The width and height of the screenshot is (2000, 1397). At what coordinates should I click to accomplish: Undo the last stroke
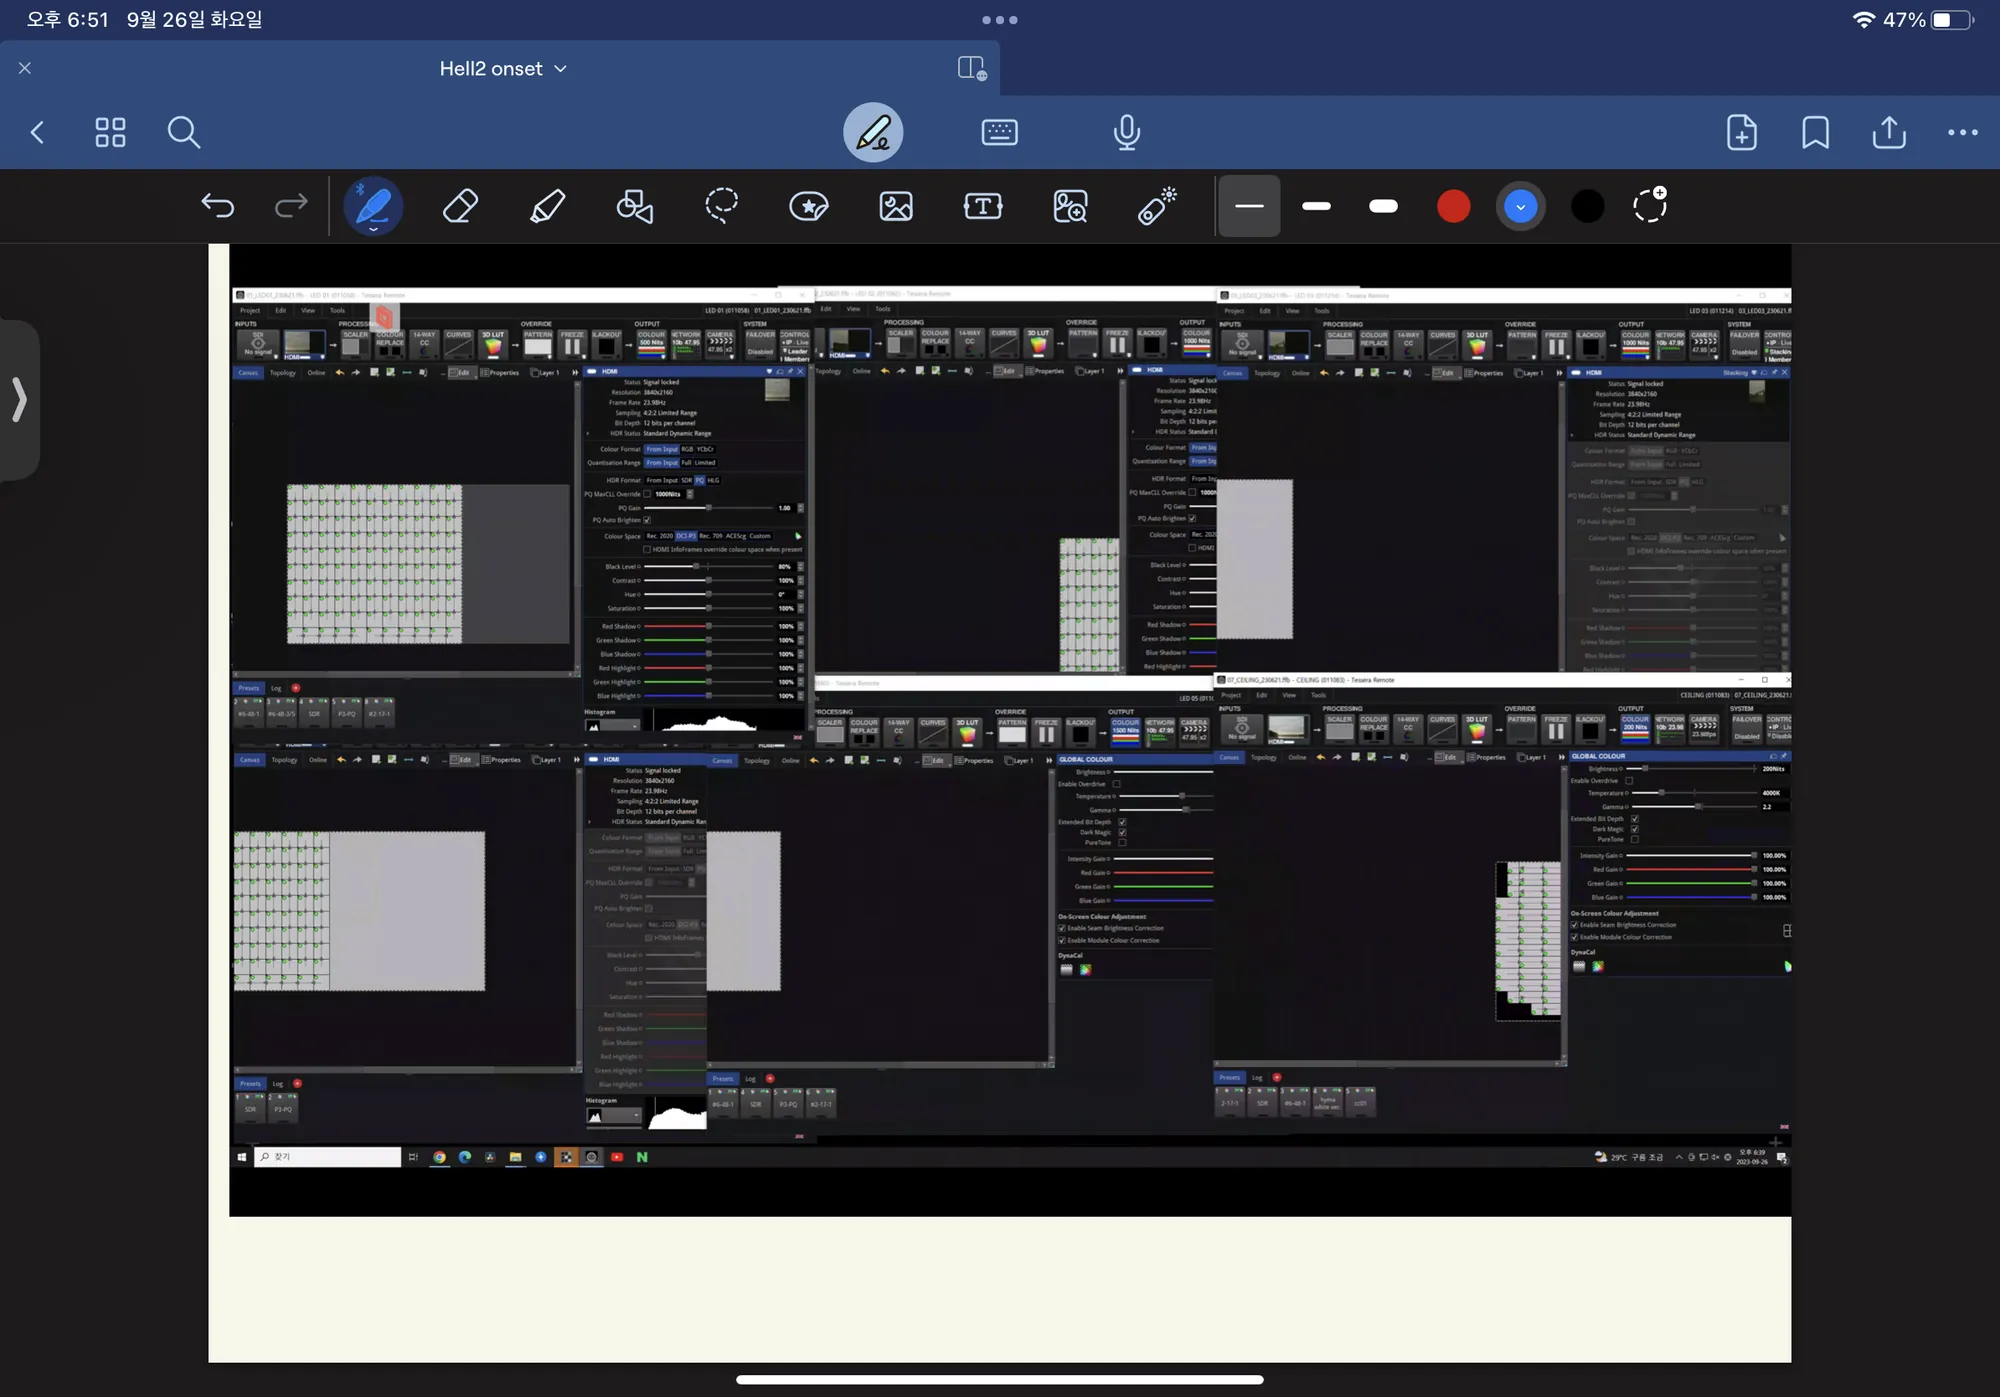[217, 206]
